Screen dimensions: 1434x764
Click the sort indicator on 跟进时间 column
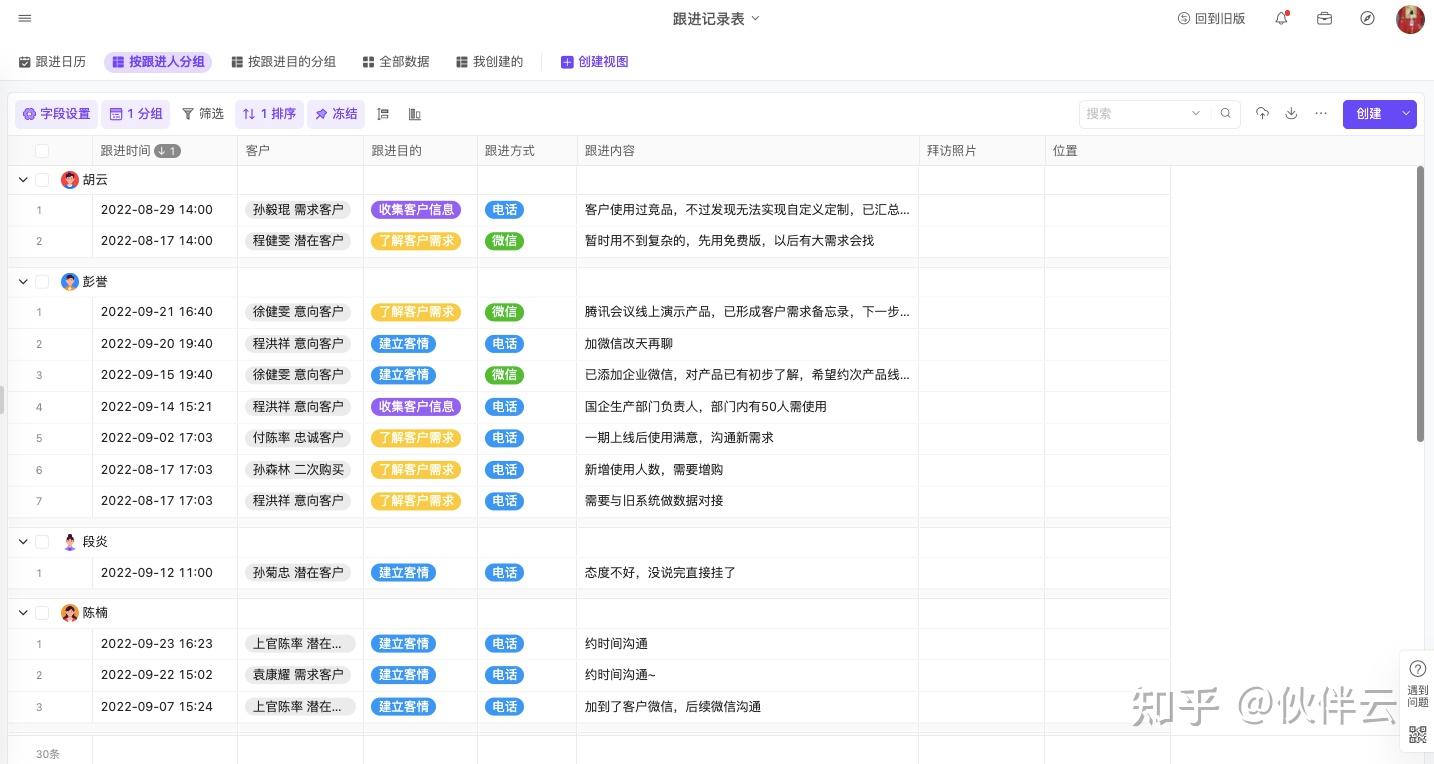[x=168, y=151]
